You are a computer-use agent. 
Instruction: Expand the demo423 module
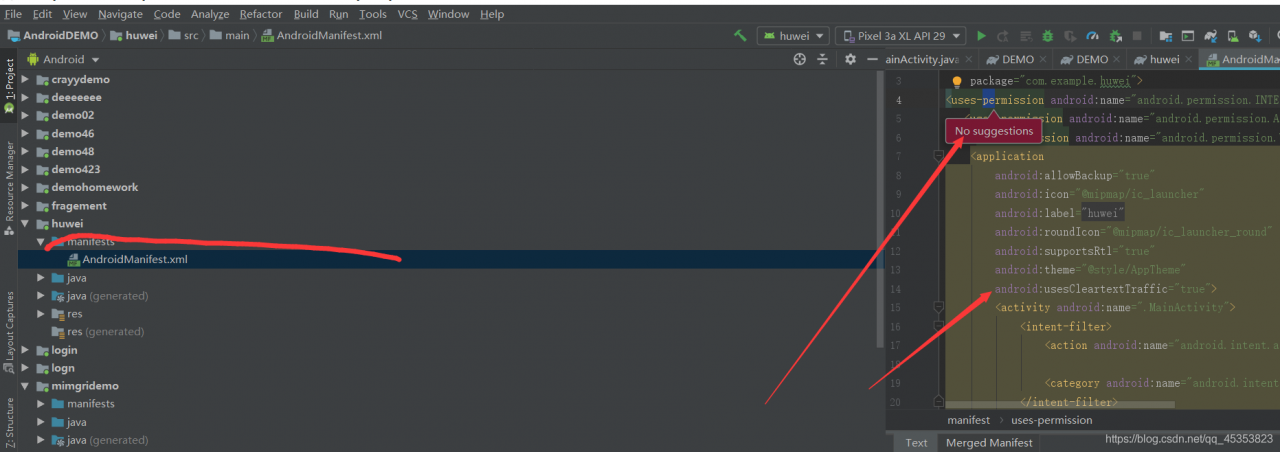[26, 169]
